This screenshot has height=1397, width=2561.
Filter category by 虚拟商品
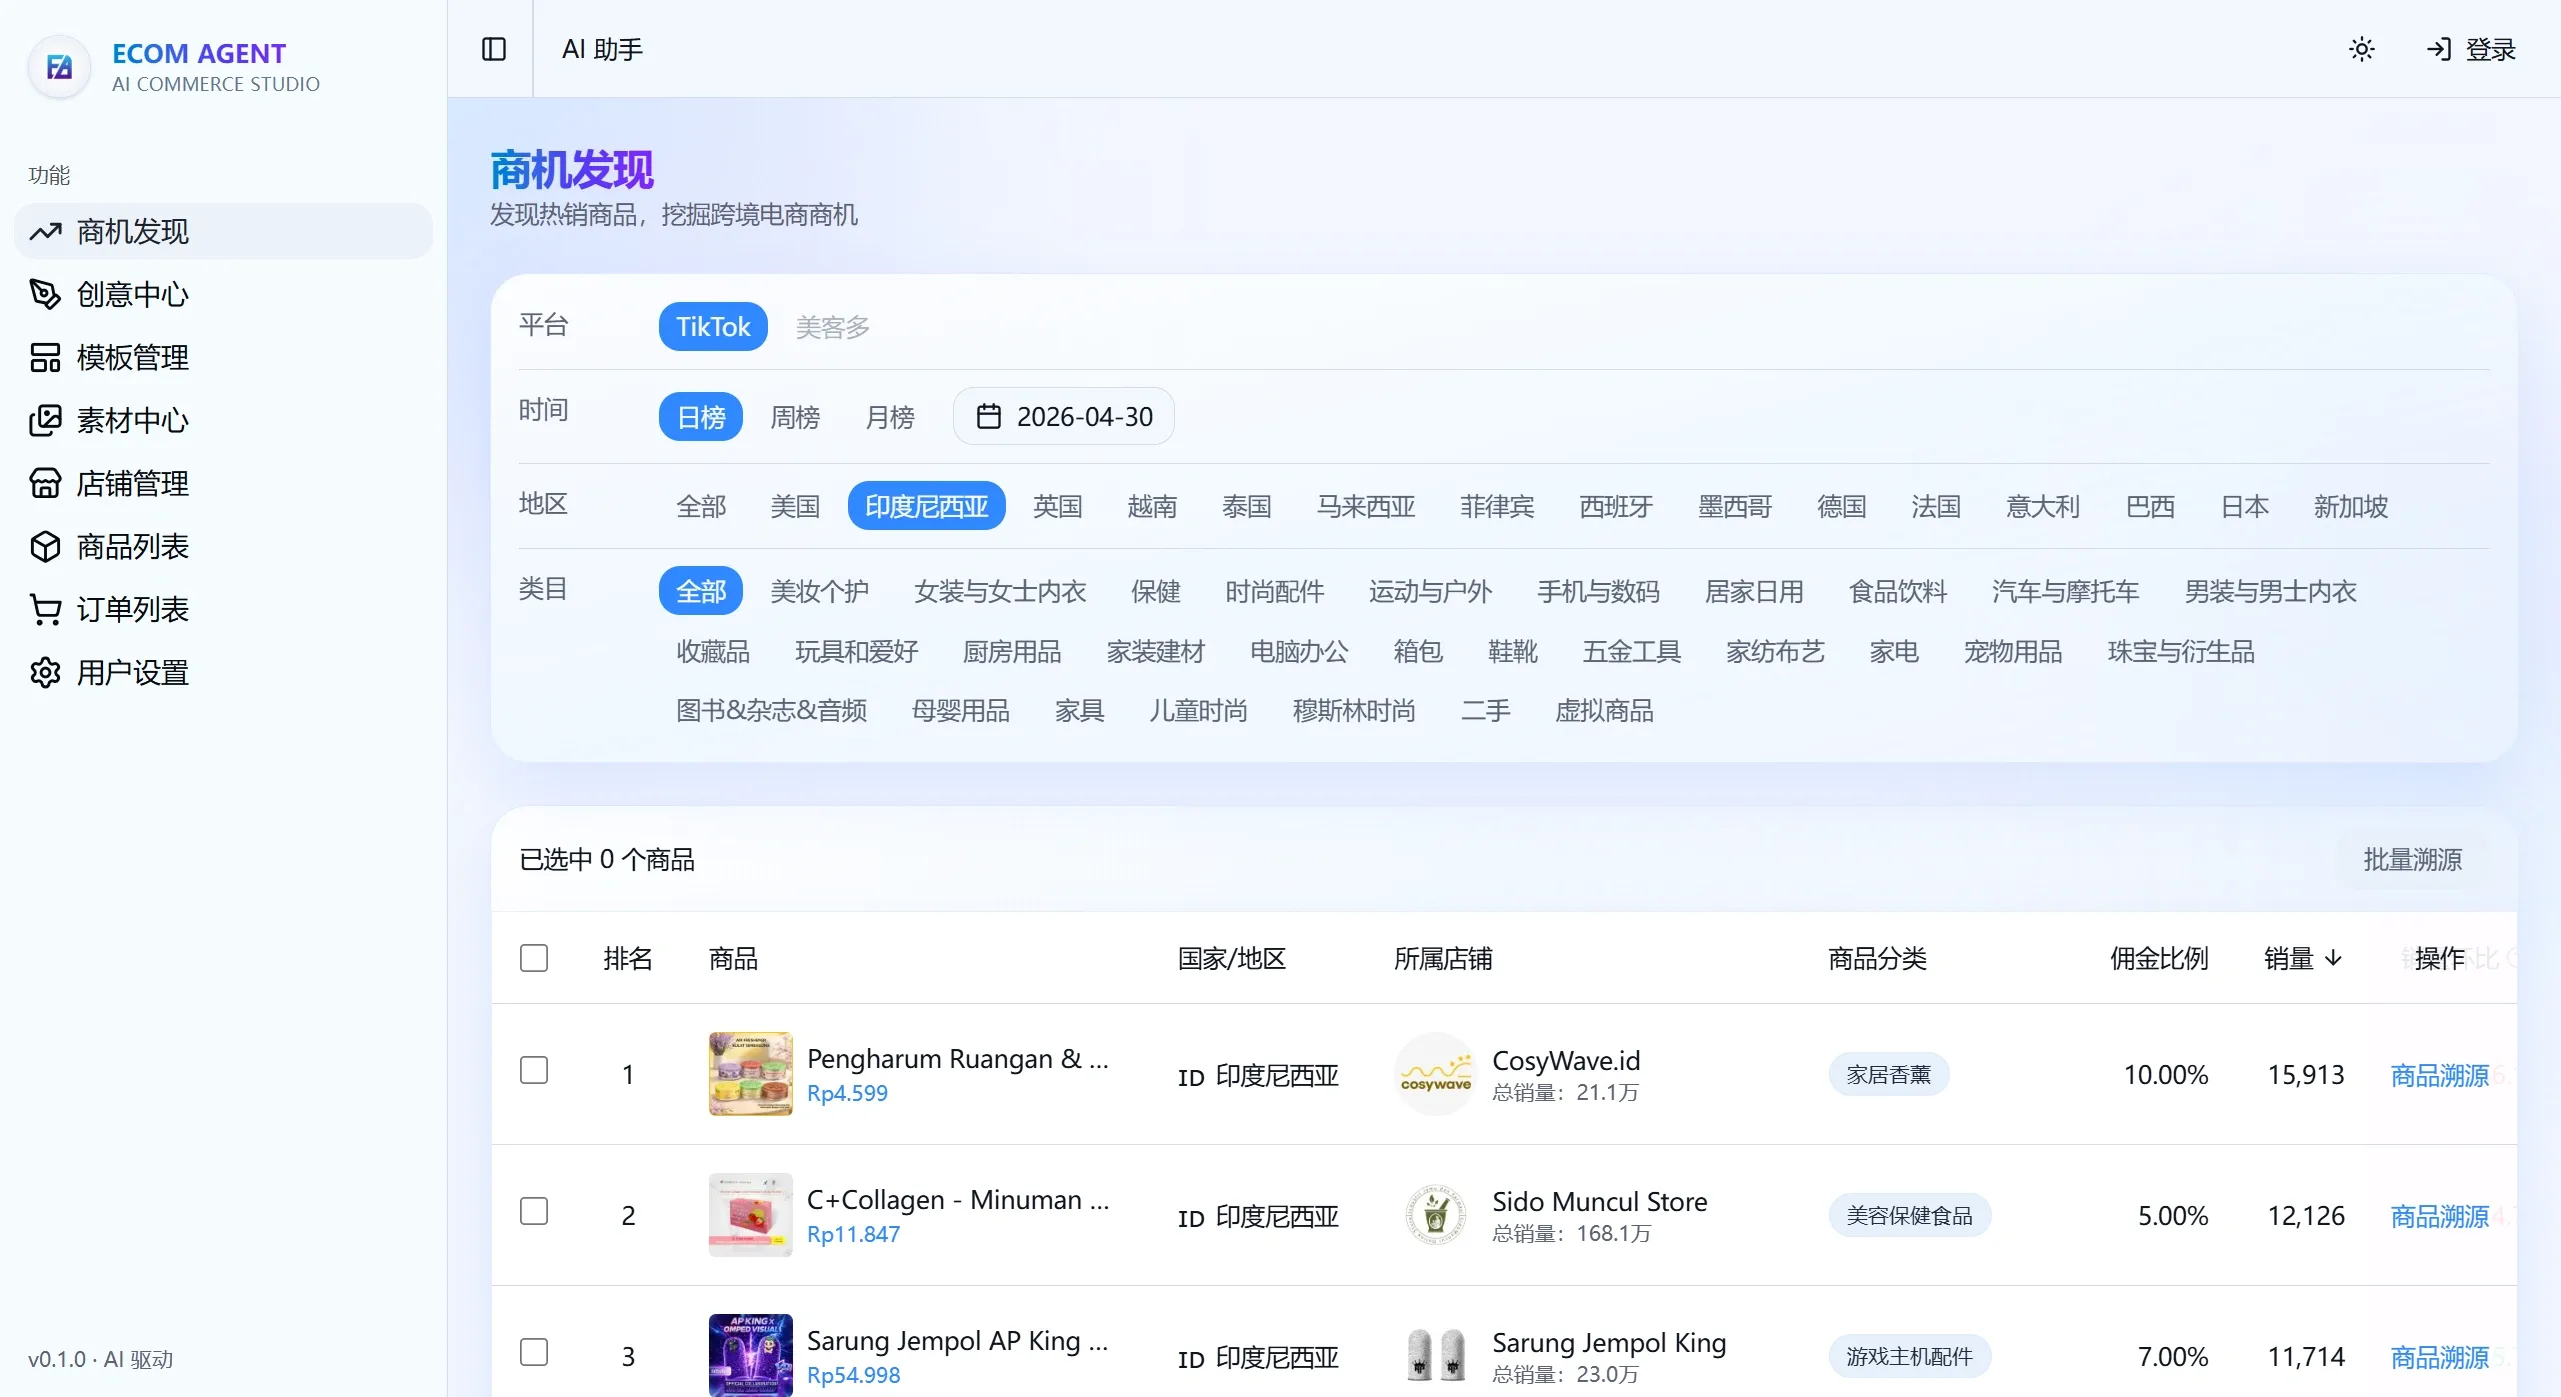click(x=1604, y=710)
